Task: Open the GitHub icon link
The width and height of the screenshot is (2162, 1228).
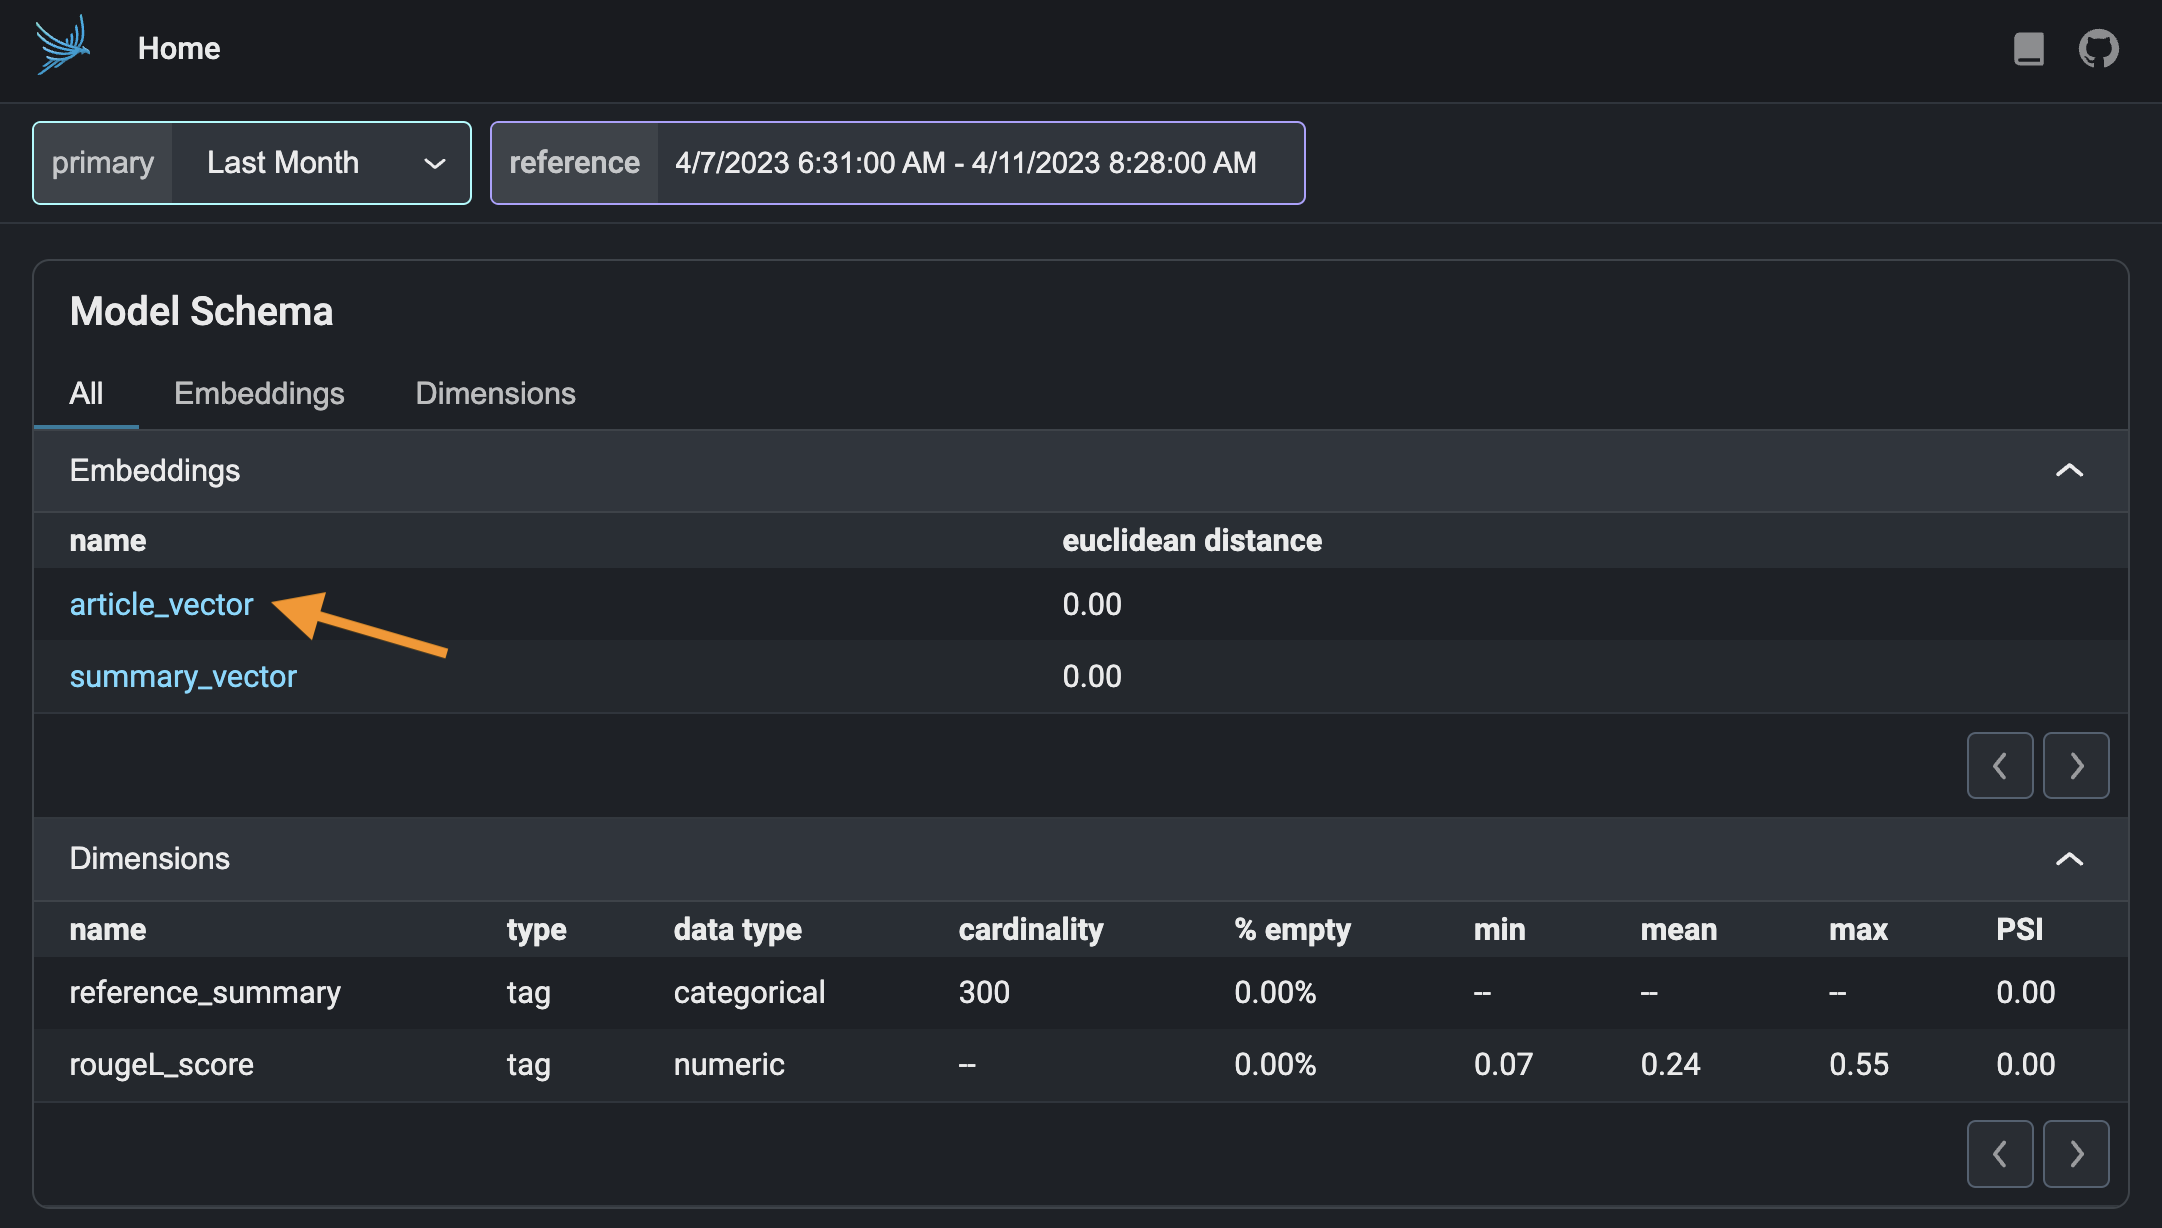Action: point(2098,48)
